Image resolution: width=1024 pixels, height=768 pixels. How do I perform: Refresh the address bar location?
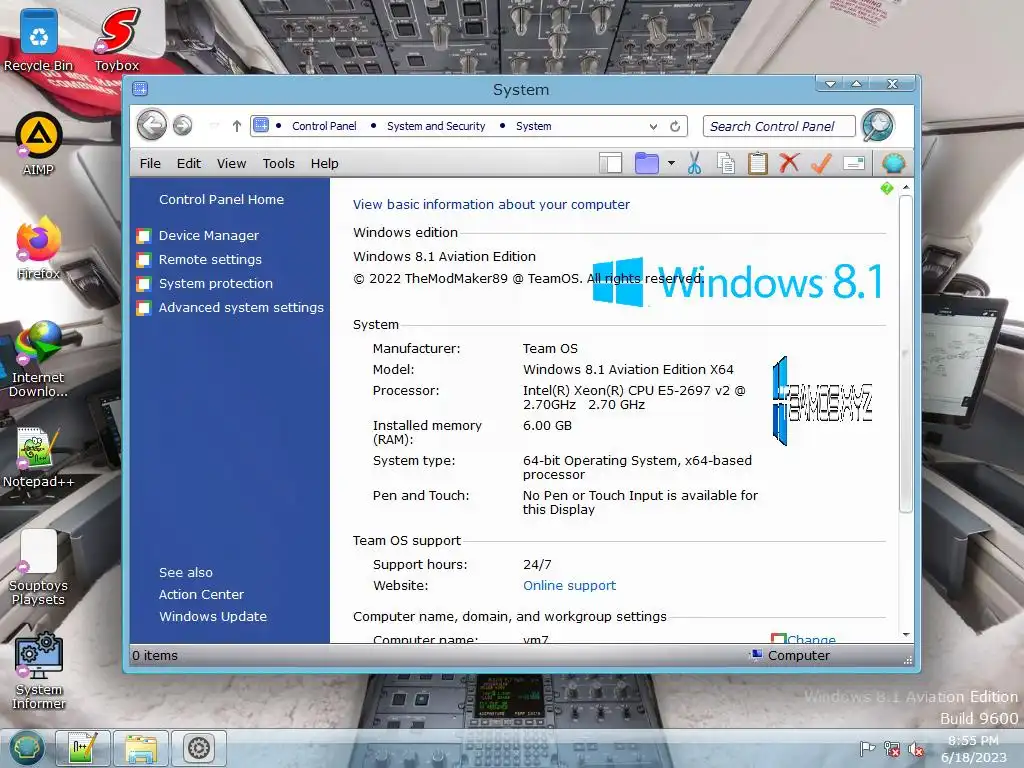click(675, 126)
